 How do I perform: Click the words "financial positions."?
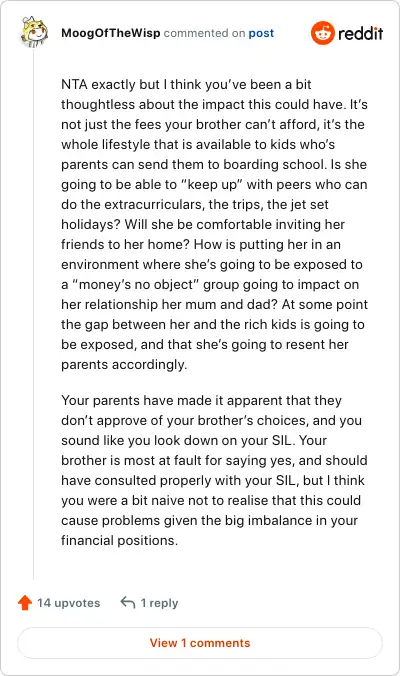pyautogui.click(x=119, y=540)
